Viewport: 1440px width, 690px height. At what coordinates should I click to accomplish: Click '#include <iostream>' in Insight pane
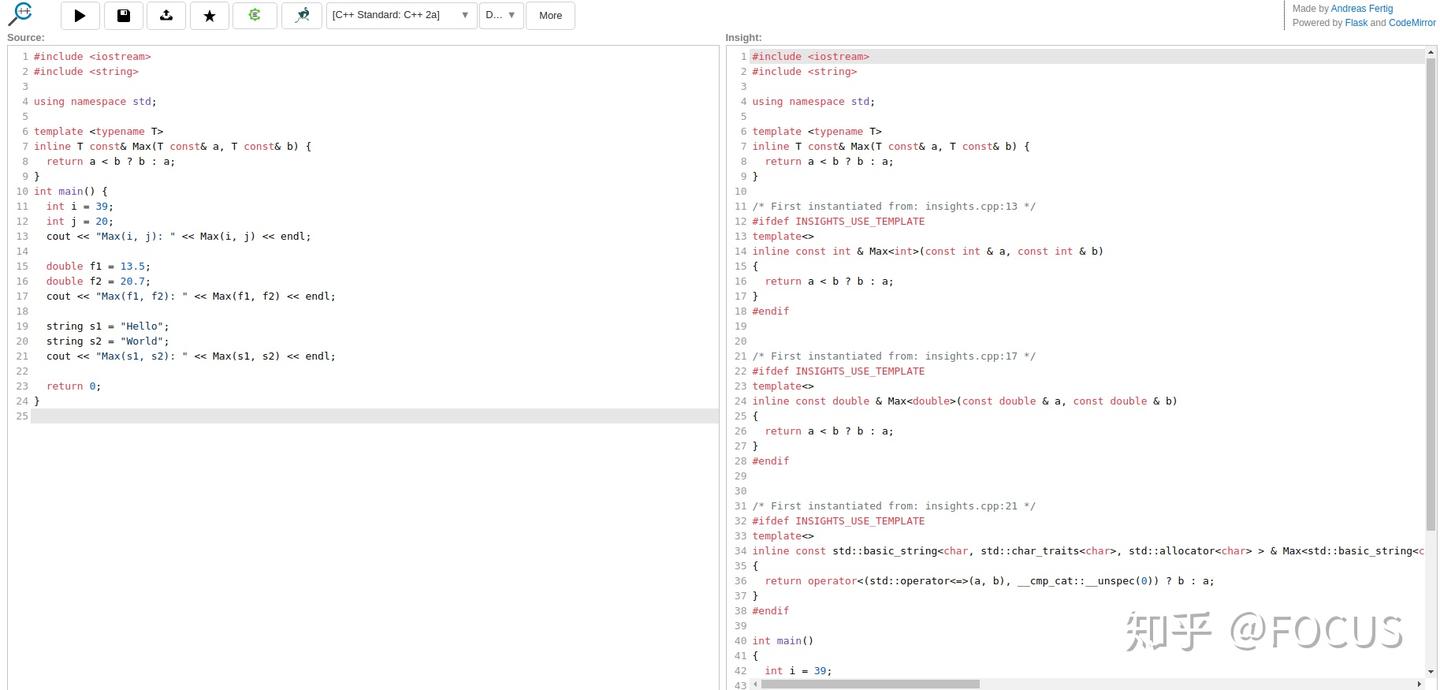tap(811, 56)
